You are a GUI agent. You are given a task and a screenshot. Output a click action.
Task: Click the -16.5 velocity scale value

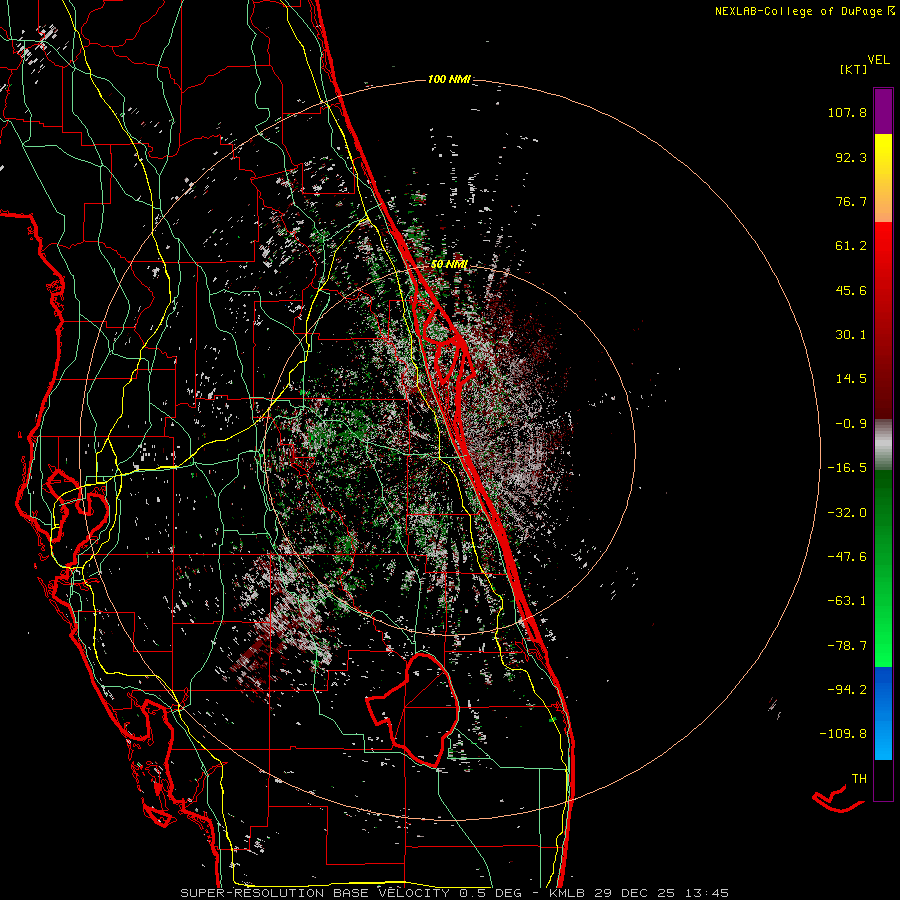847,468
